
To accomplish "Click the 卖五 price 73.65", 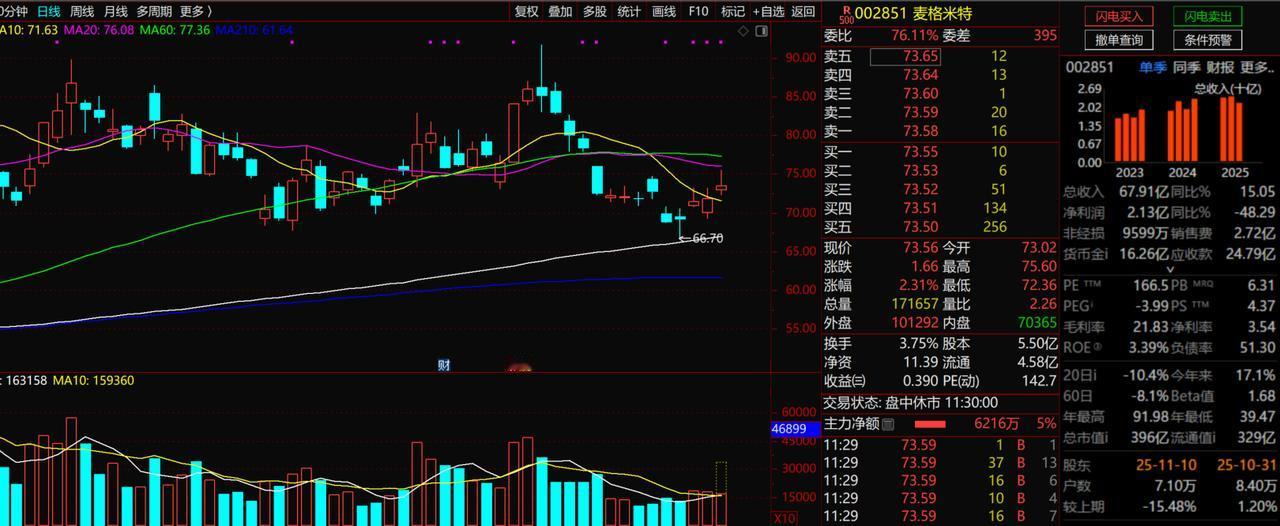I will point(921,56).
